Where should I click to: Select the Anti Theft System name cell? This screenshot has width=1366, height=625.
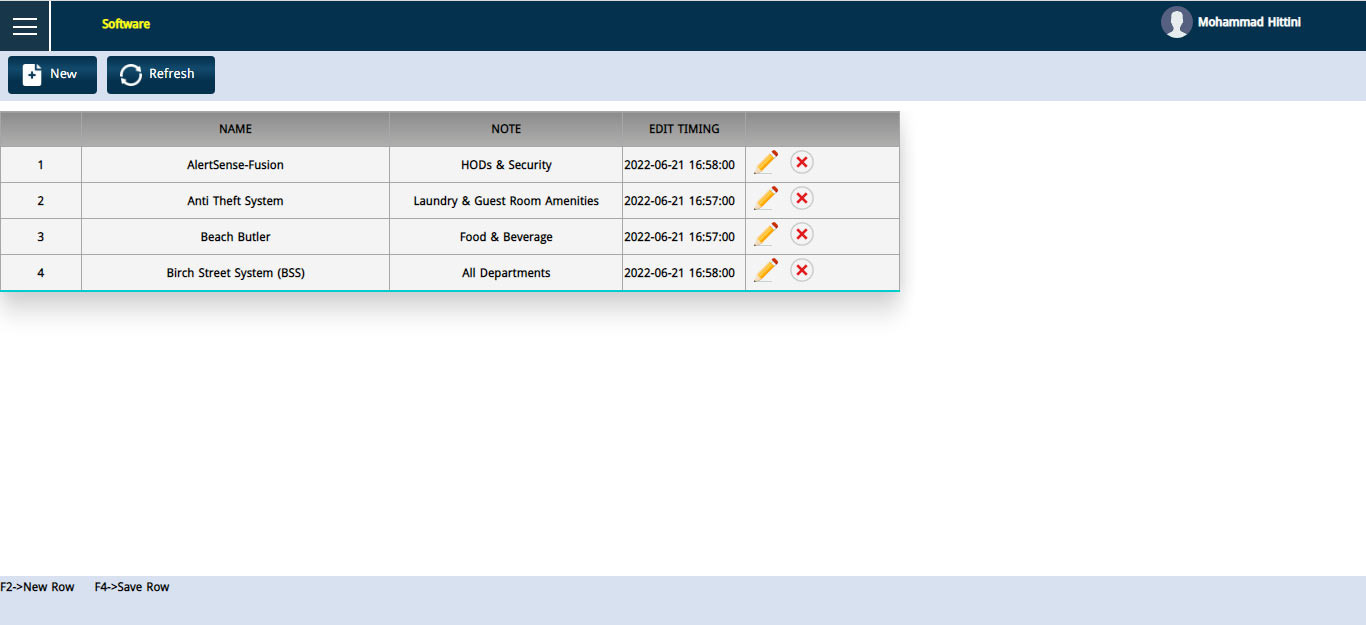coord(236,201)
